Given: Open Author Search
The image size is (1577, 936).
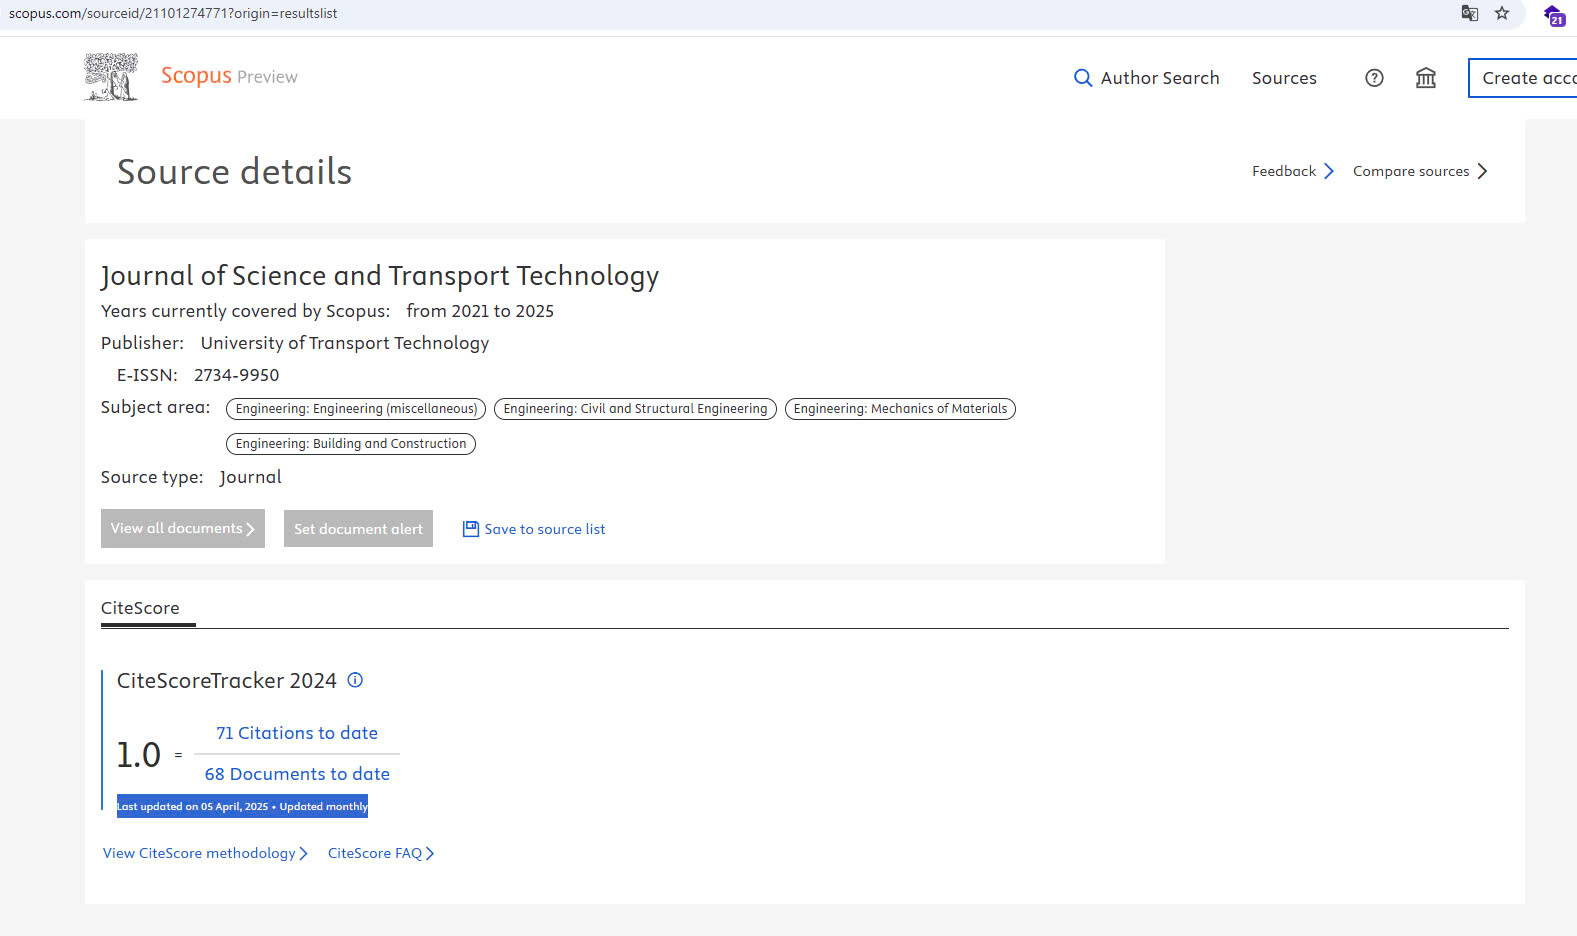Looking at the screenshot, I should [x=1146, y=78].
